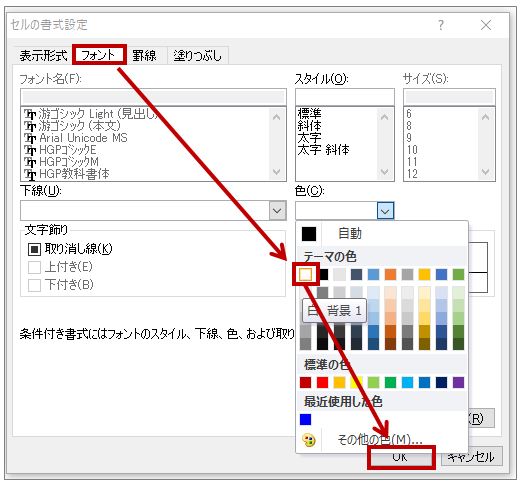Close the セルの書式設定 dialog
The height and width of the screenshot is (485, 524).
click(486, 25)
